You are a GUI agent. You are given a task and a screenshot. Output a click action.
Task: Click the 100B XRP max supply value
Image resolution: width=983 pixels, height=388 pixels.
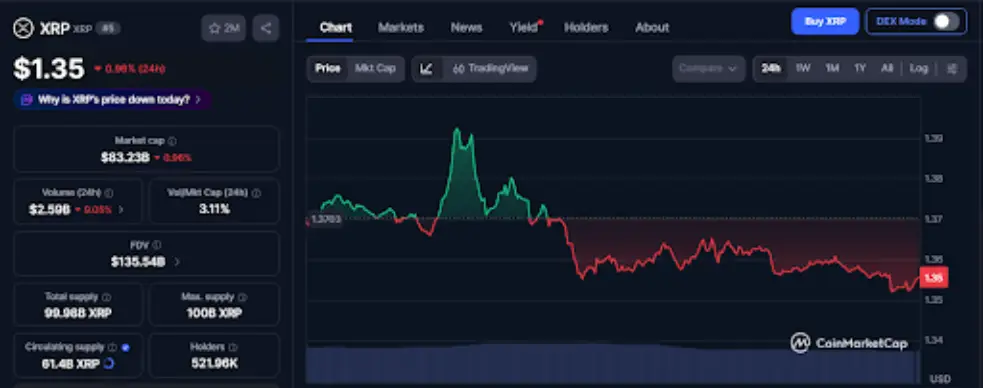pyautogui.click(x=214, y=312)
